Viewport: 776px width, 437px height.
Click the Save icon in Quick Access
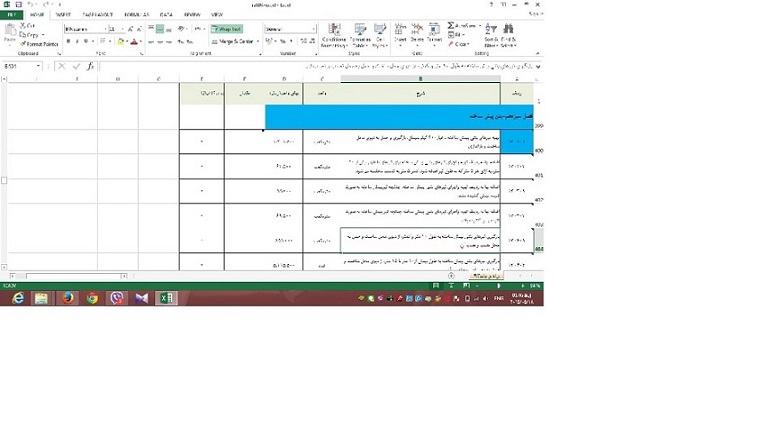[x=19, y=4]
